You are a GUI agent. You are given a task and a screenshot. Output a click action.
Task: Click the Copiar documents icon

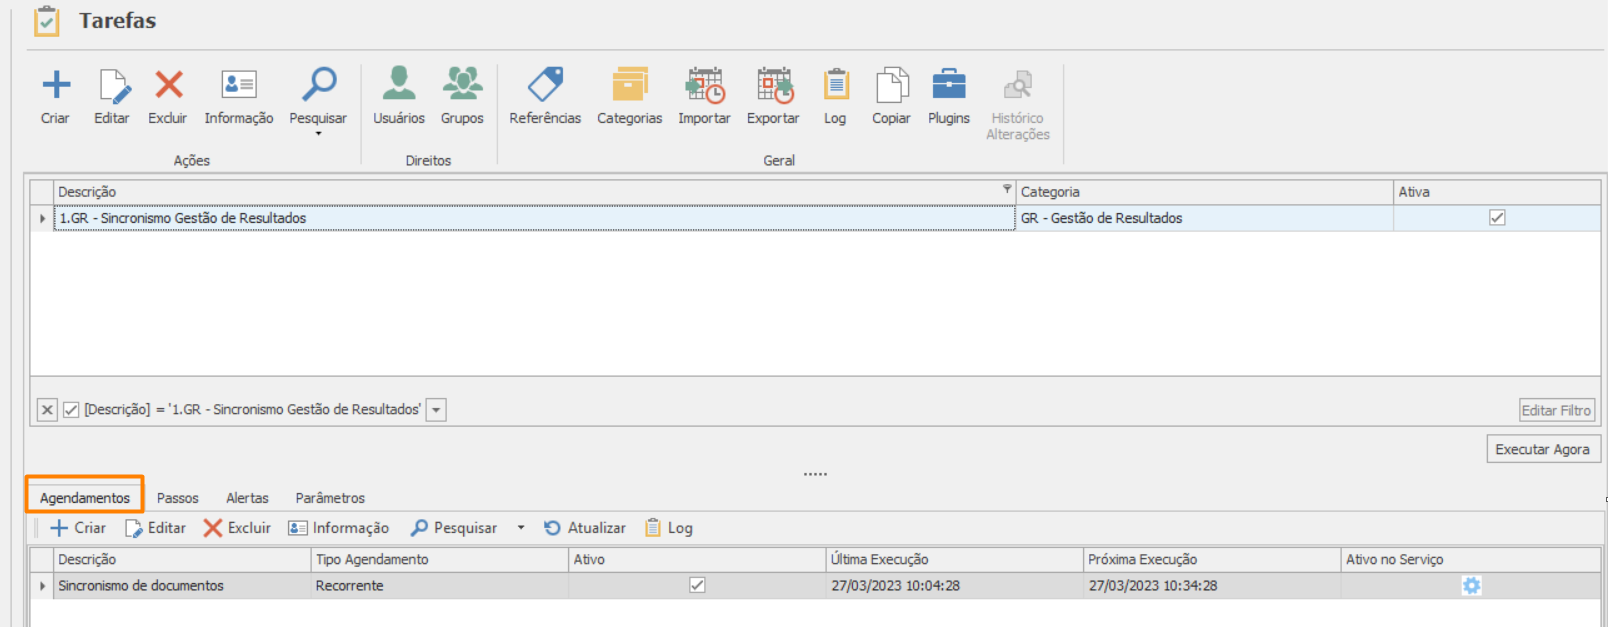pos(892,85)
